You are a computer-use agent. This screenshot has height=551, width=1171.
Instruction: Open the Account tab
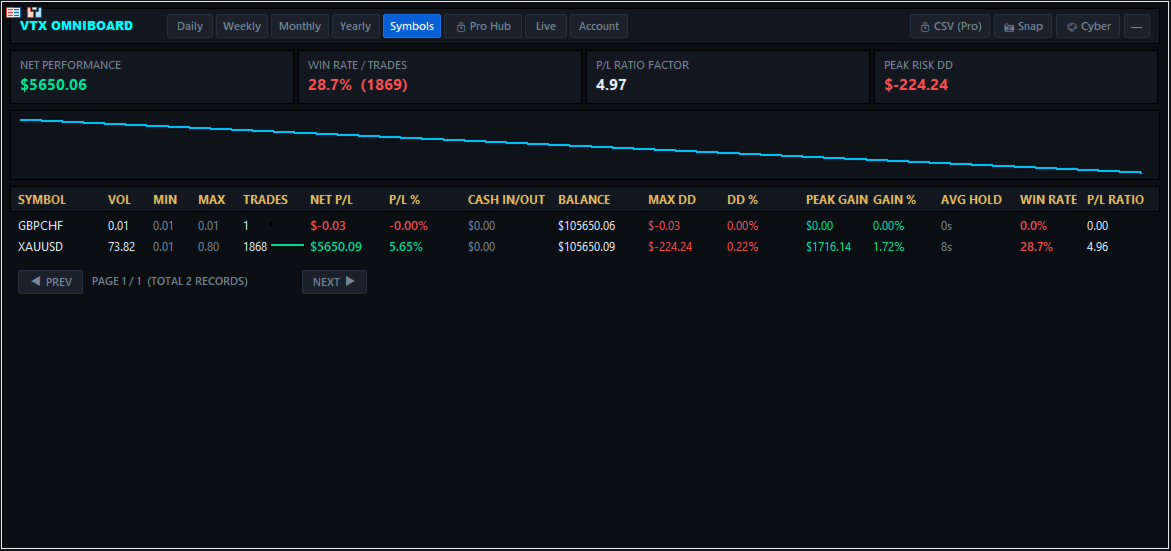coord(599,26)
